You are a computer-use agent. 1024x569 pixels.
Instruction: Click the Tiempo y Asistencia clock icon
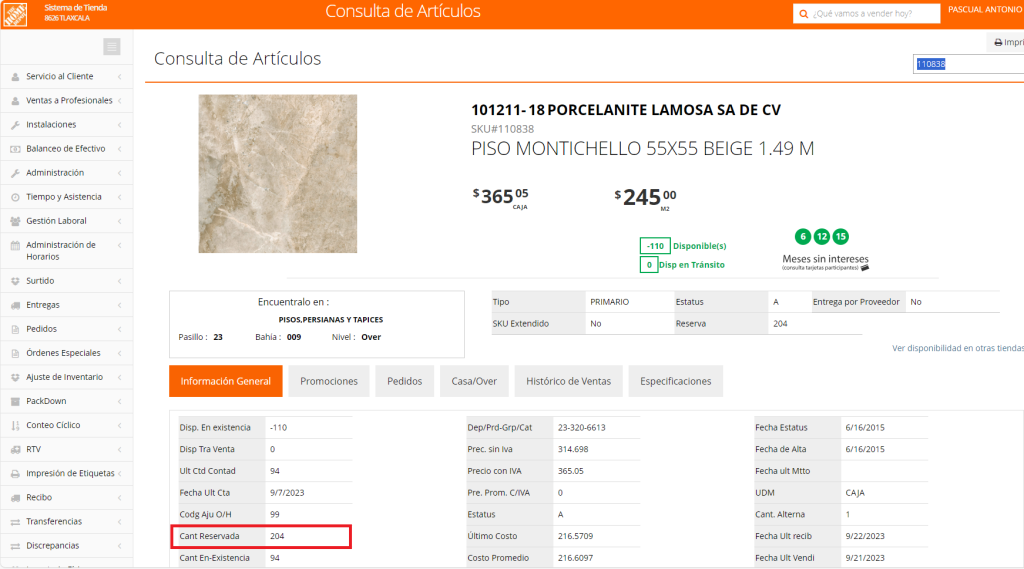[15, 197]
